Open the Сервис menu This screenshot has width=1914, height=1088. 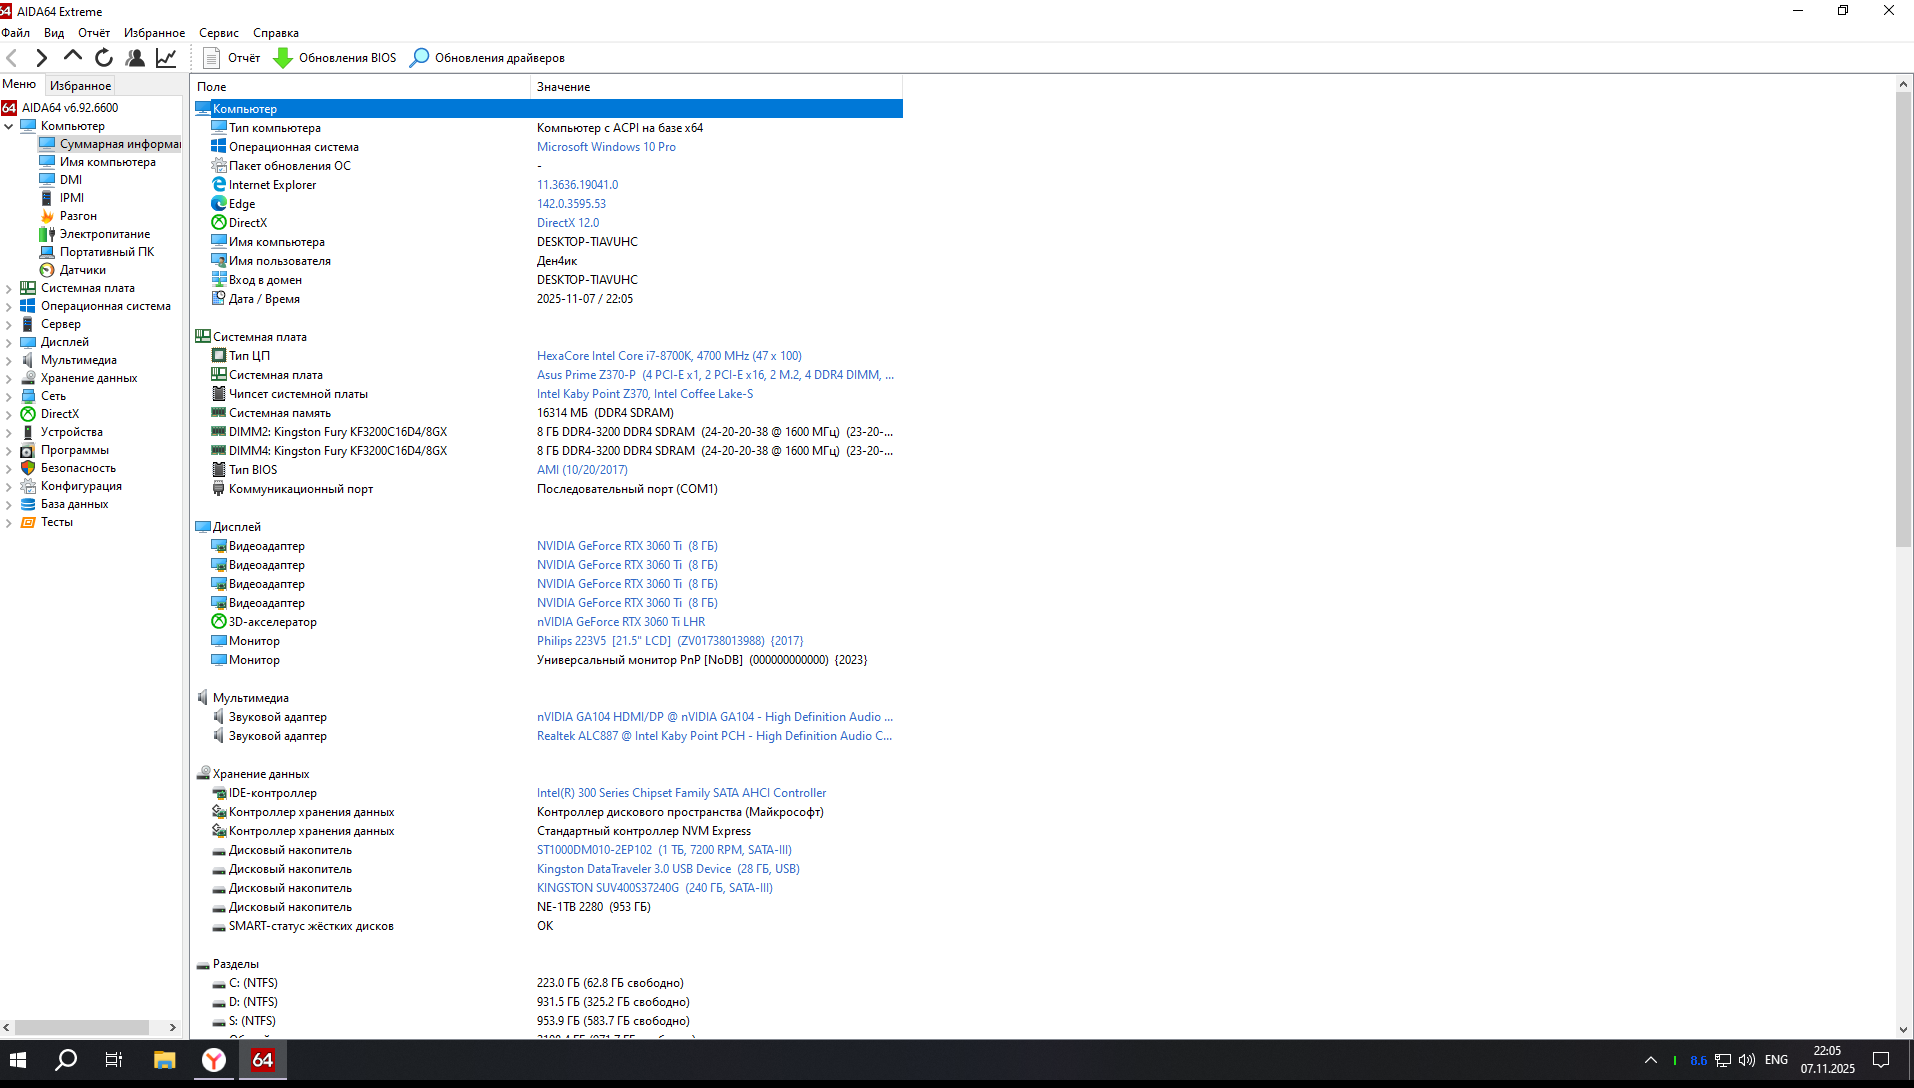[x=218, y=33]
